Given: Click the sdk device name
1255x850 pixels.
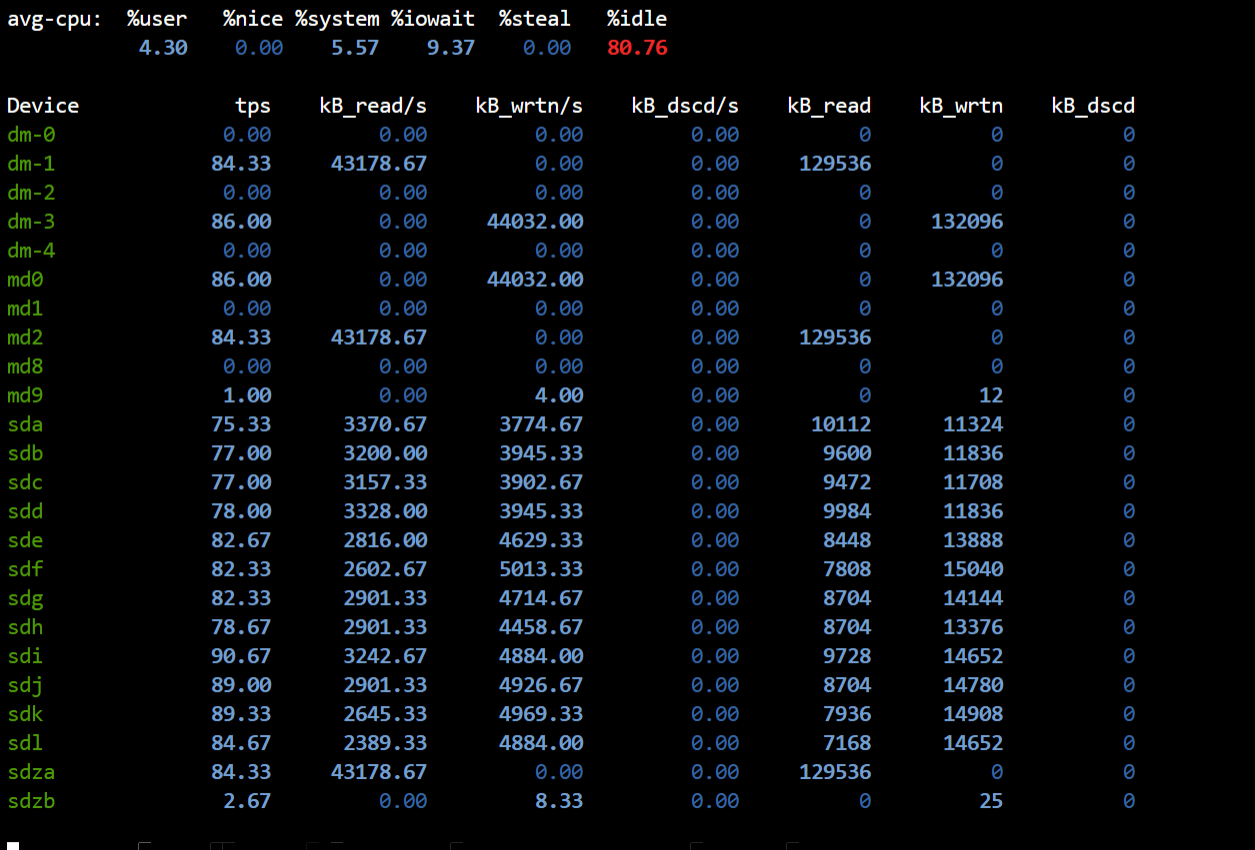Looking at the screenshot, I should pyautogui.click(x=25, y=715).
